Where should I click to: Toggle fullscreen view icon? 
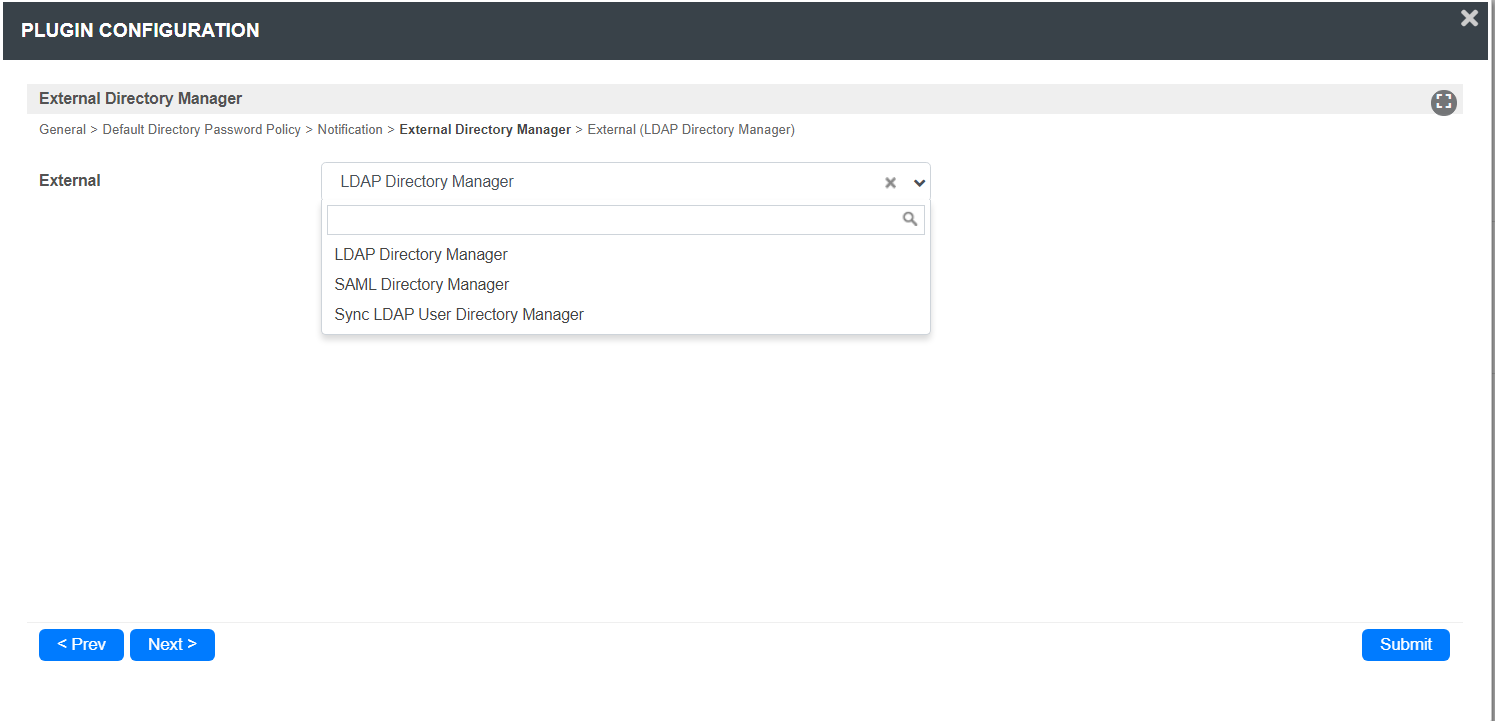coord(1443,102)
